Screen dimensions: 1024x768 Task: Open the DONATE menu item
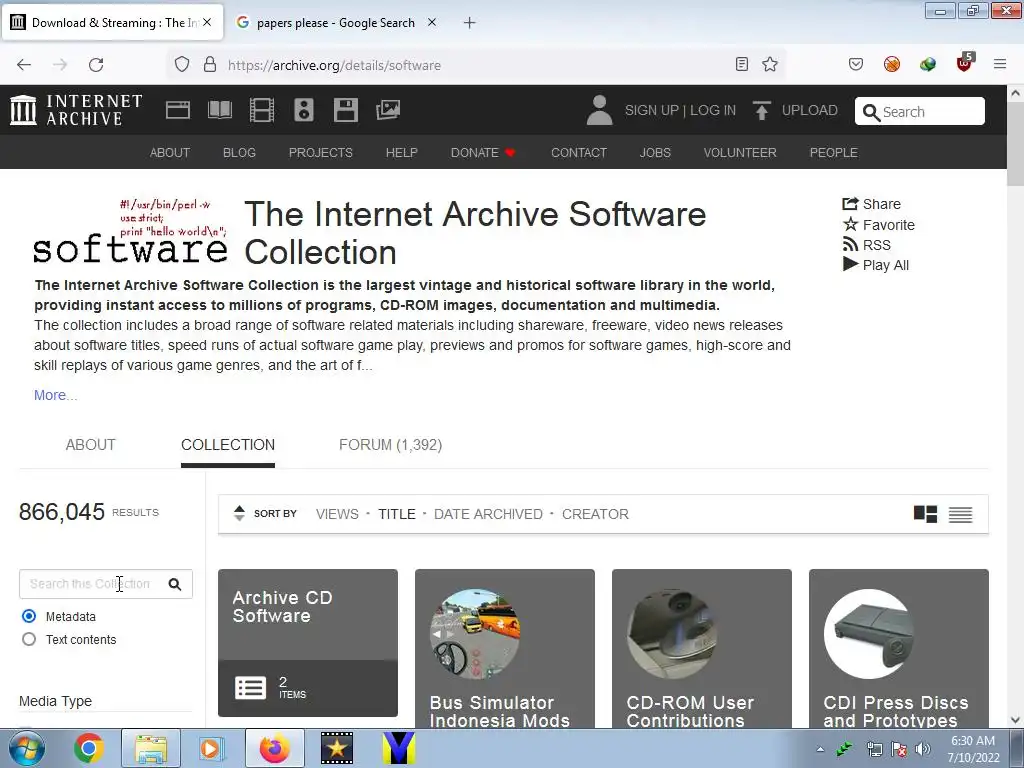click(483, 152)
